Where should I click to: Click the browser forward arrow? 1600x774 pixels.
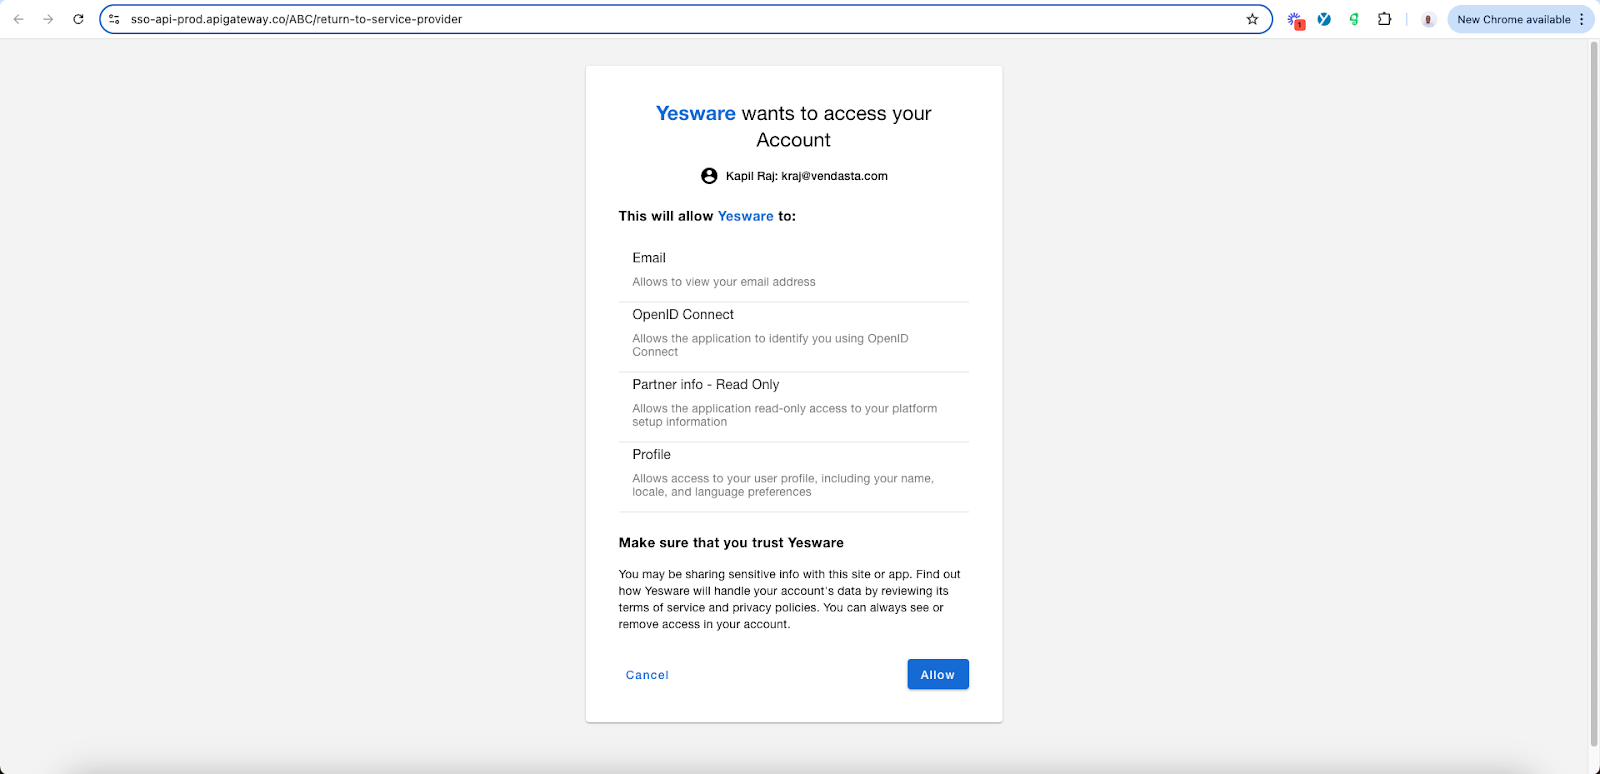[48, 19]
